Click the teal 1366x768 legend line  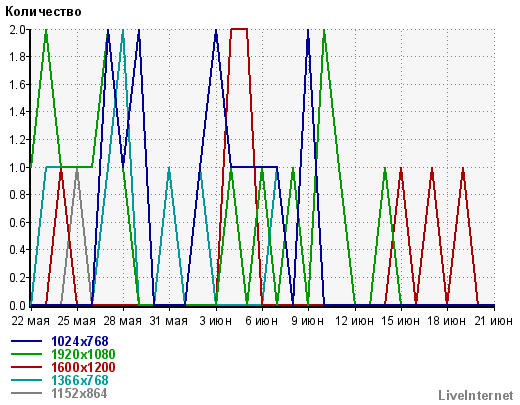point(26,380)
